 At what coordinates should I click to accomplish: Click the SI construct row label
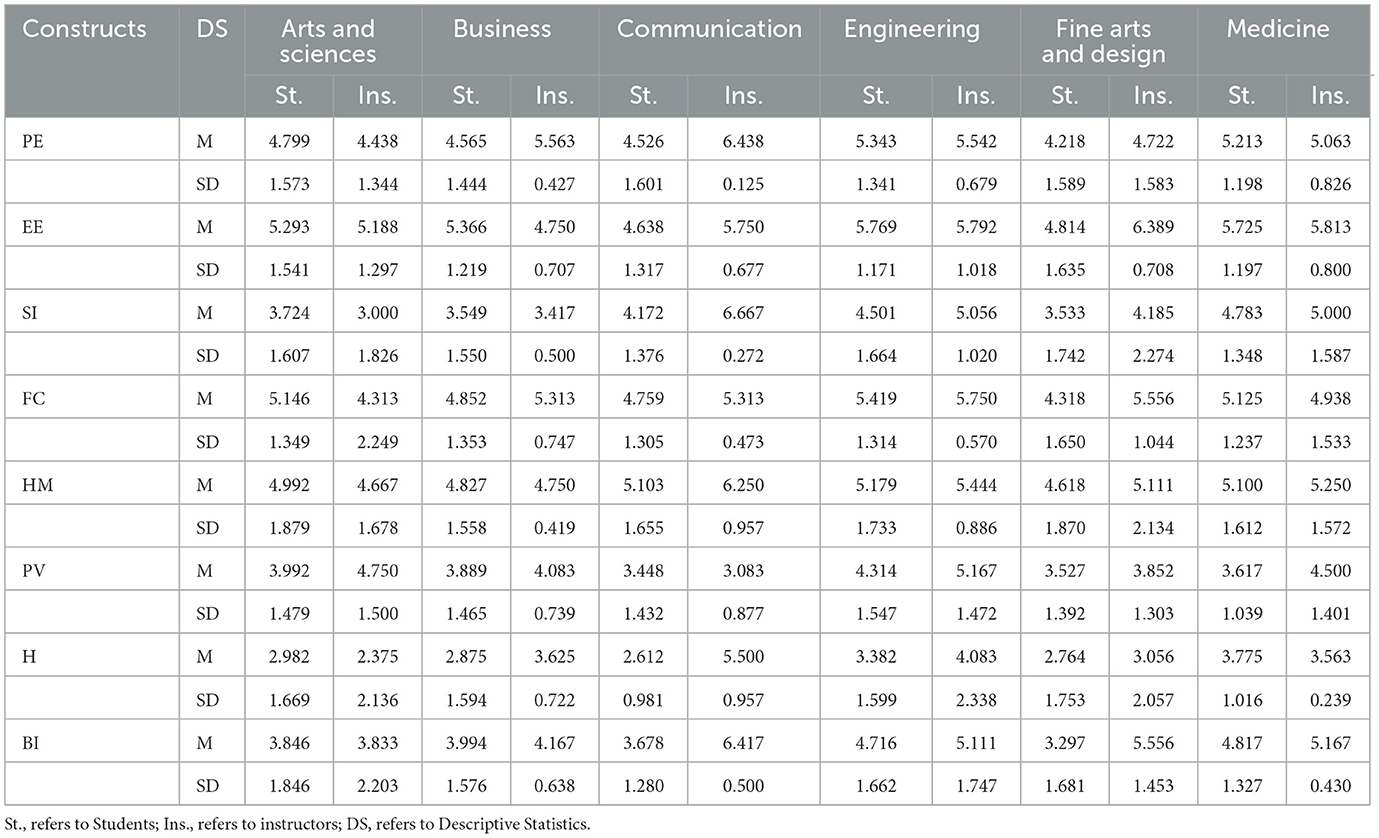tap(31, 312)
